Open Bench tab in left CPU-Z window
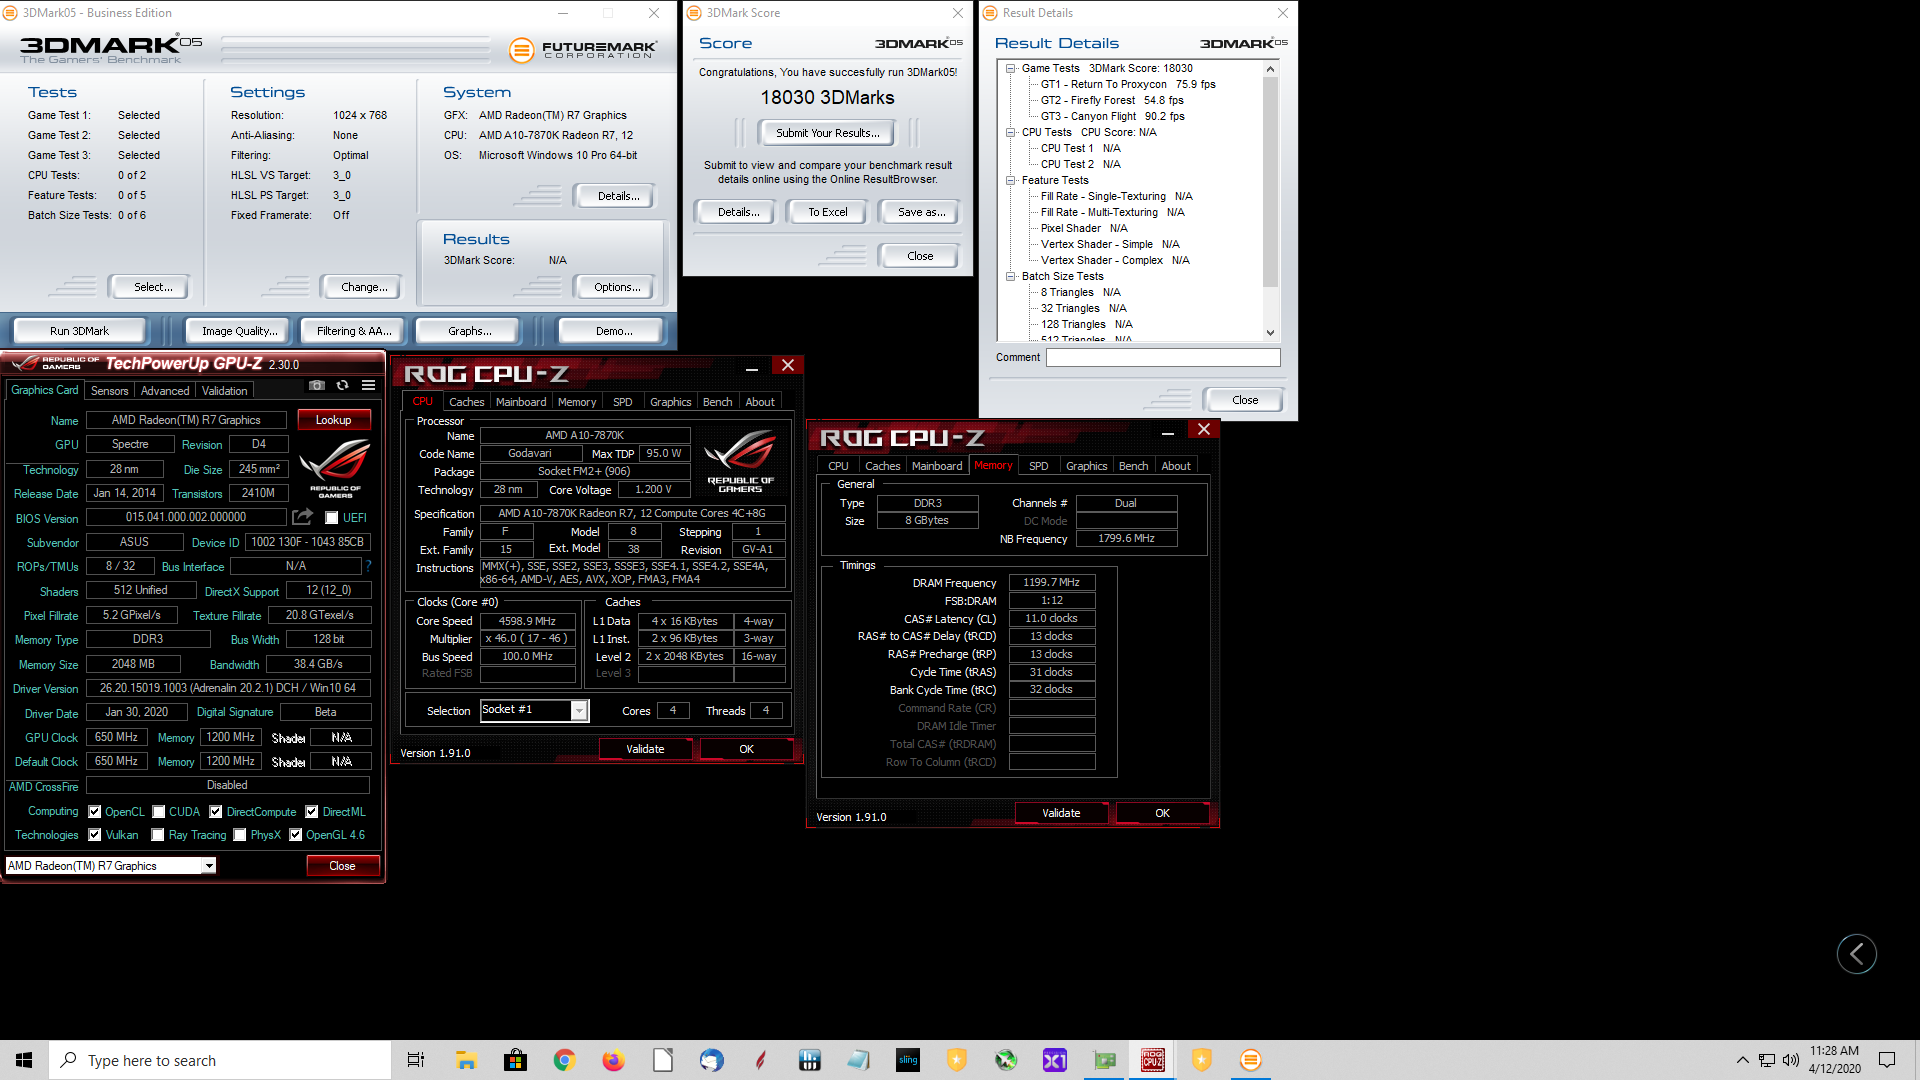The height and width of the screenshot is (1080, 1920). pos(717,402)
